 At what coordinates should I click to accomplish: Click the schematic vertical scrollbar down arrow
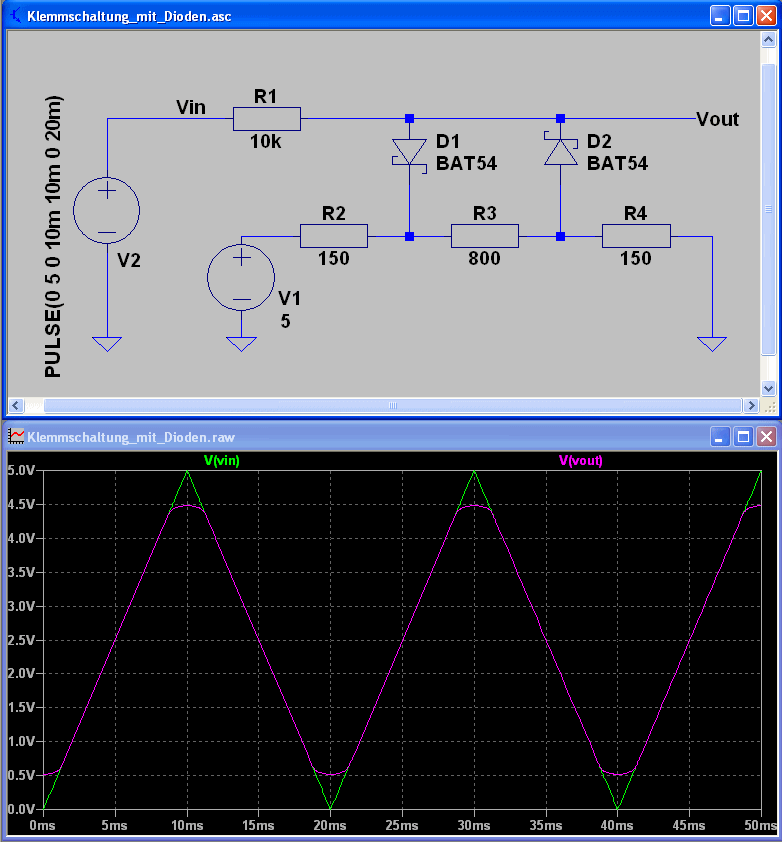click(x=768, y=388)
